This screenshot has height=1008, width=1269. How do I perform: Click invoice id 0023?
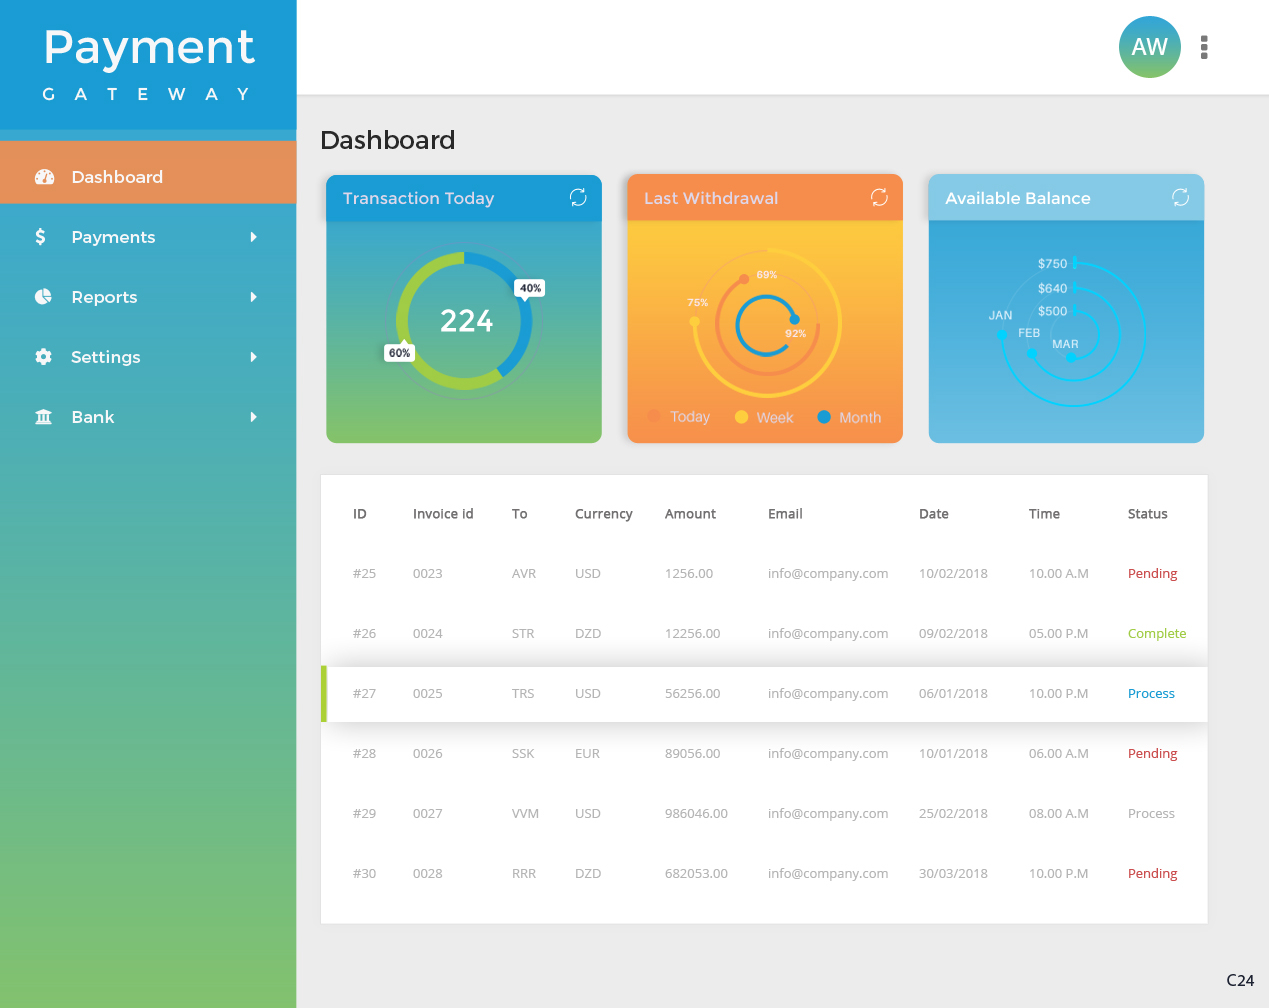coord(427,574)
